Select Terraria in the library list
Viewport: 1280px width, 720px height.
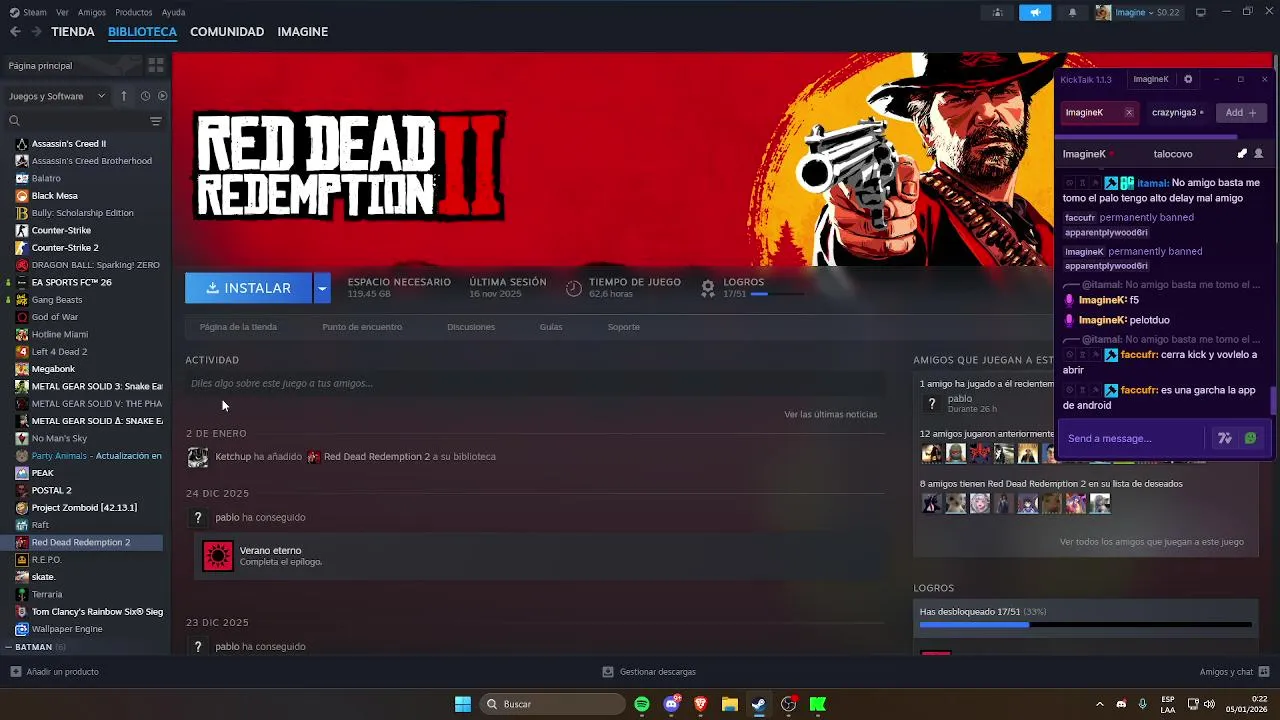[47, 594]
